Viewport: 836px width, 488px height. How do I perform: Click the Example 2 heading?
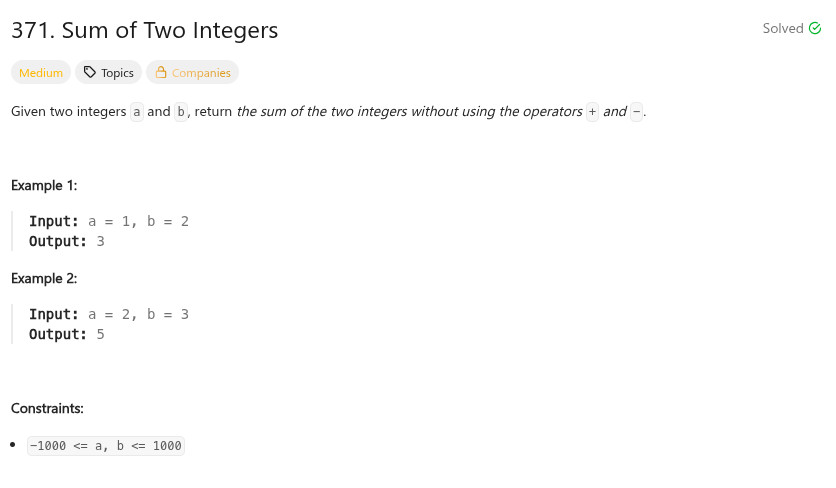44,278
